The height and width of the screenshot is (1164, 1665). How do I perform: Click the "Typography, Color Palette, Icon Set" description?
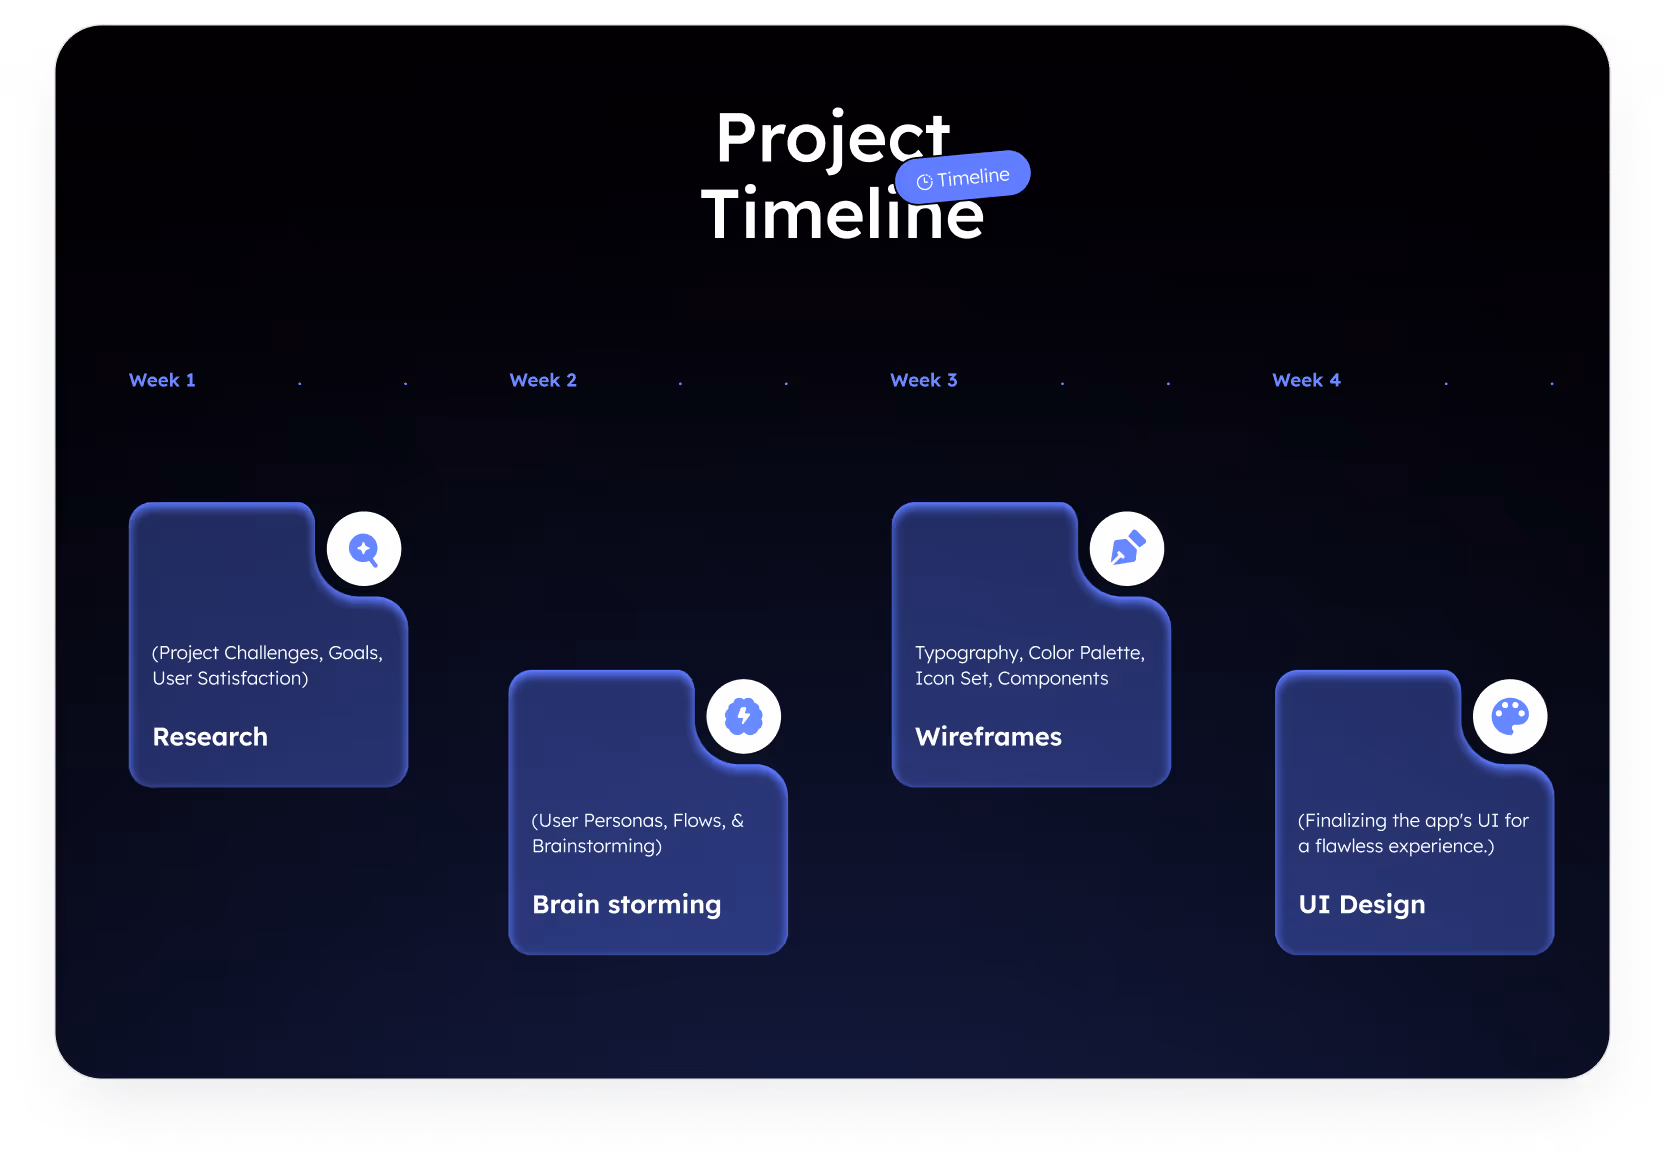[x=1030, y=666]
